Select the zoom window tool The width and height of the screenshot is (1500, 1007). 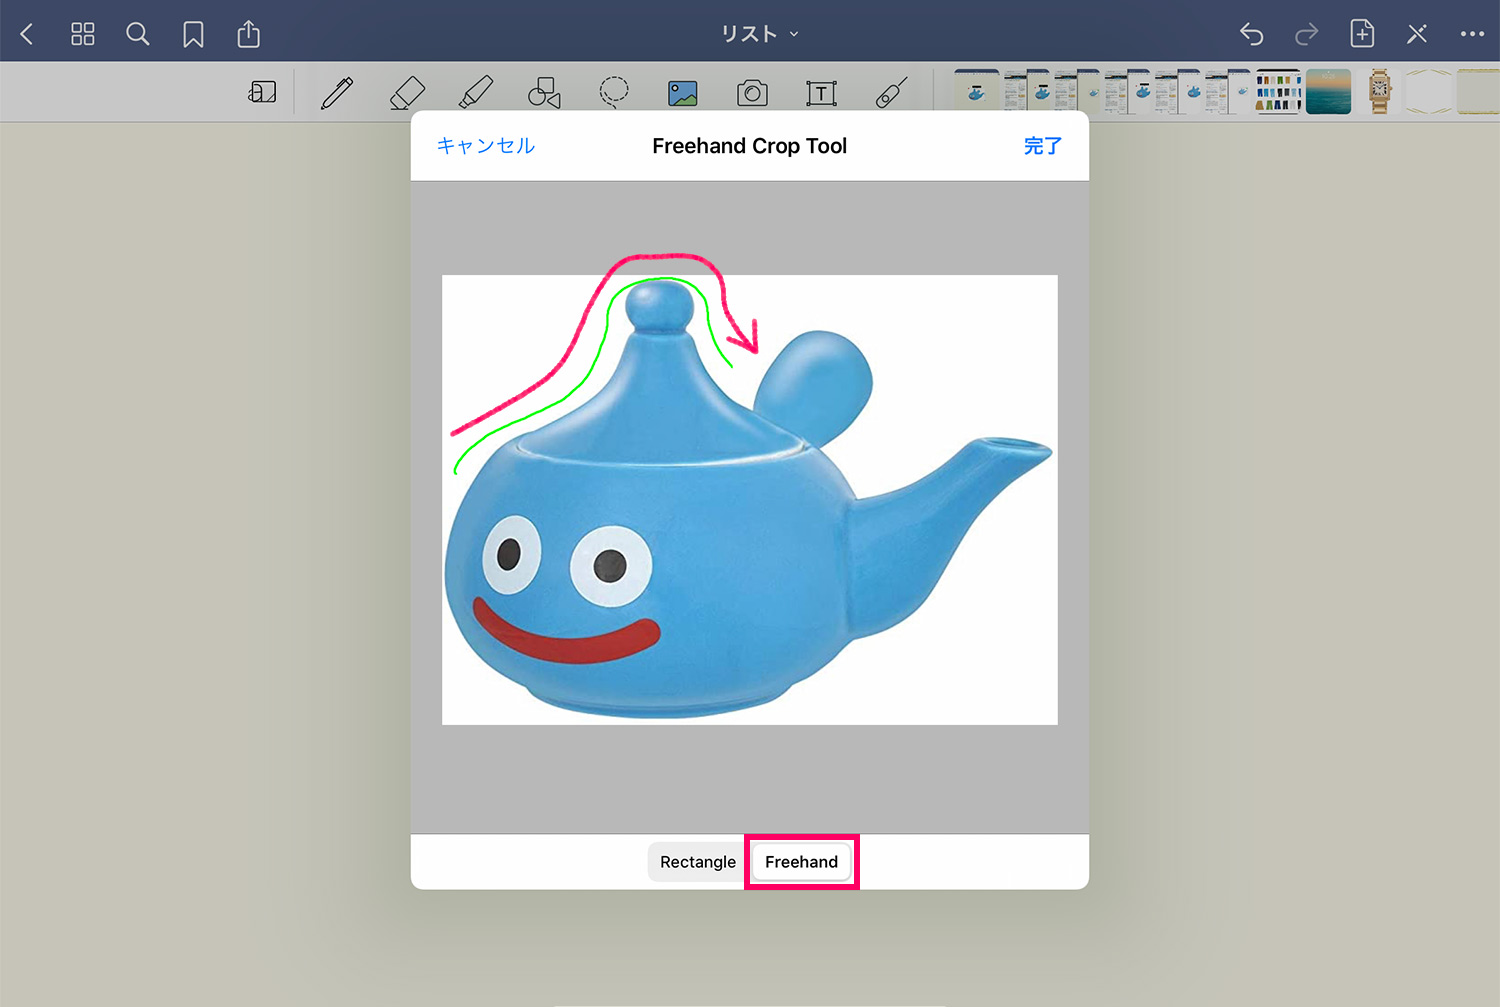262,93
